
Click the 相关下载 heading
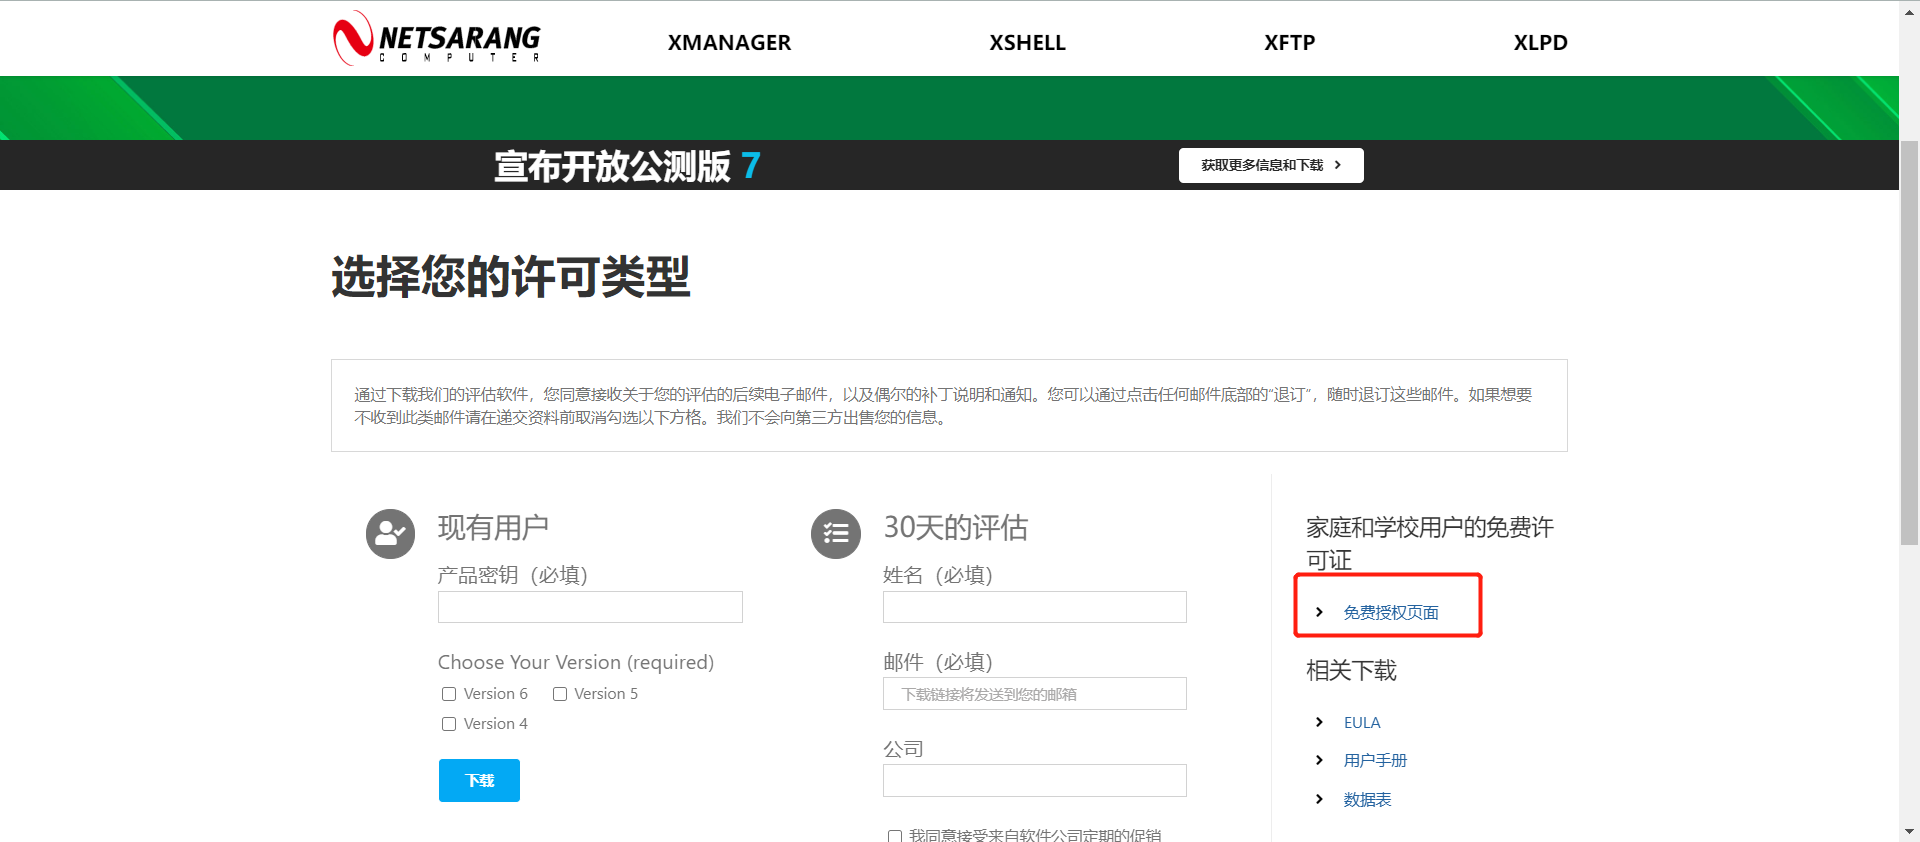point(1351,670)
